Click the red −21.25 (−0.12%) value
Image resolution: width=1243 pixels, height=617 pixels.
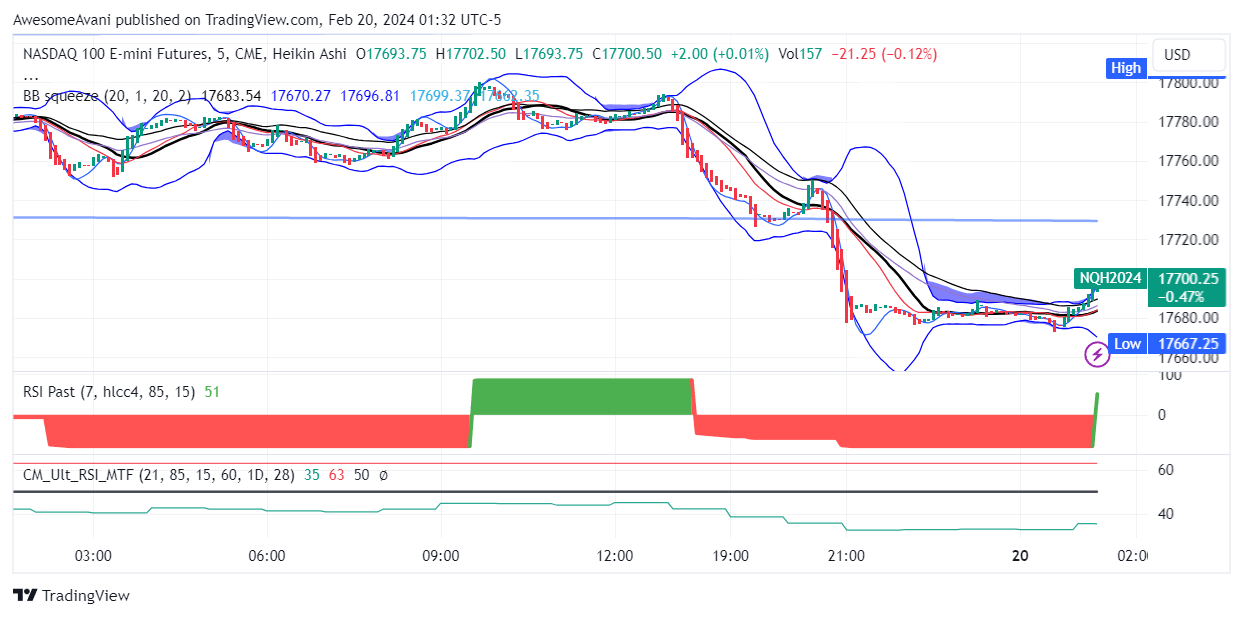click(884, 54)
